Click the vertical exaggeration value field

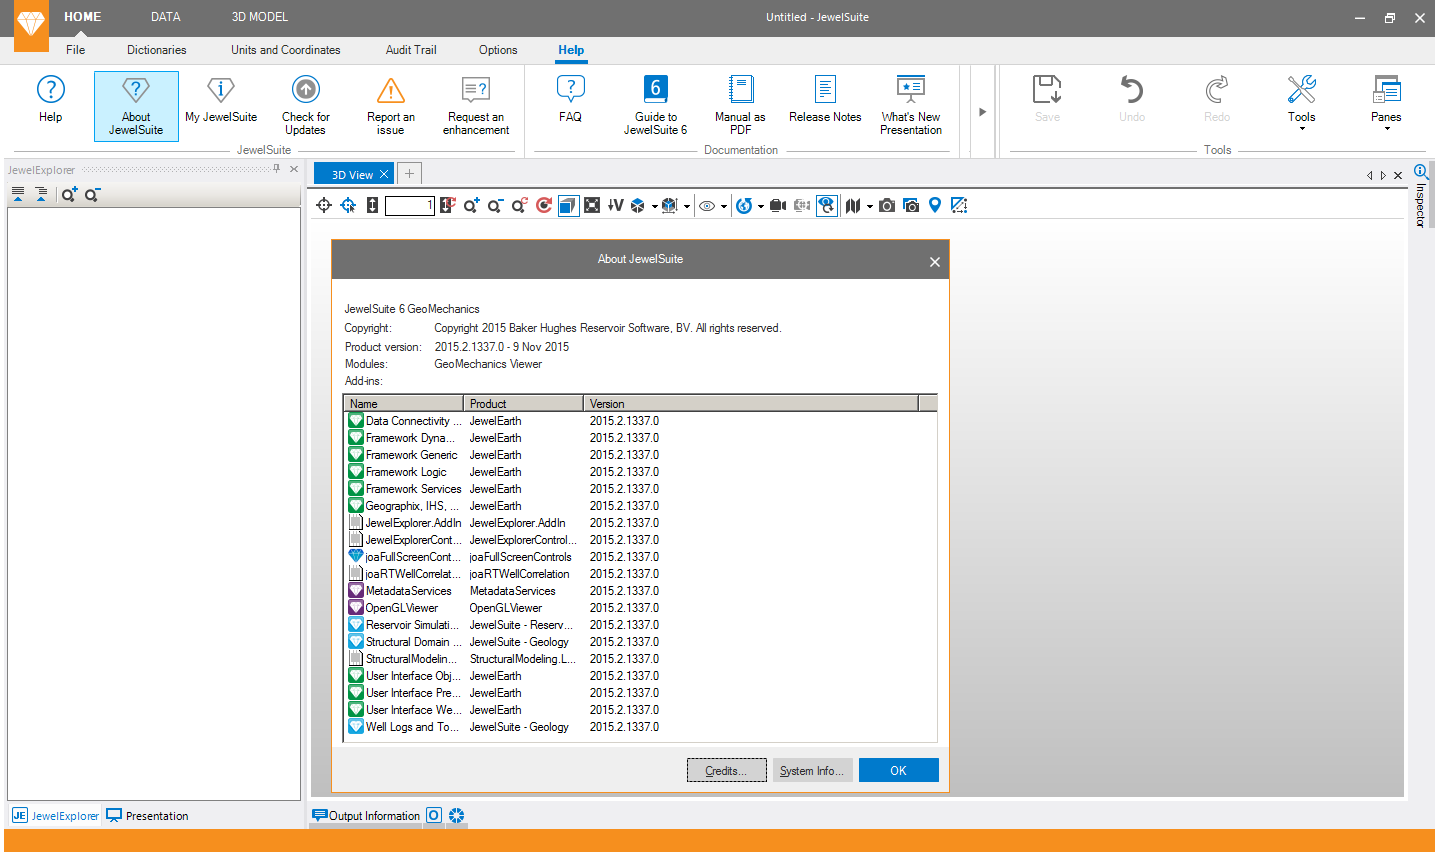point(410,205)
